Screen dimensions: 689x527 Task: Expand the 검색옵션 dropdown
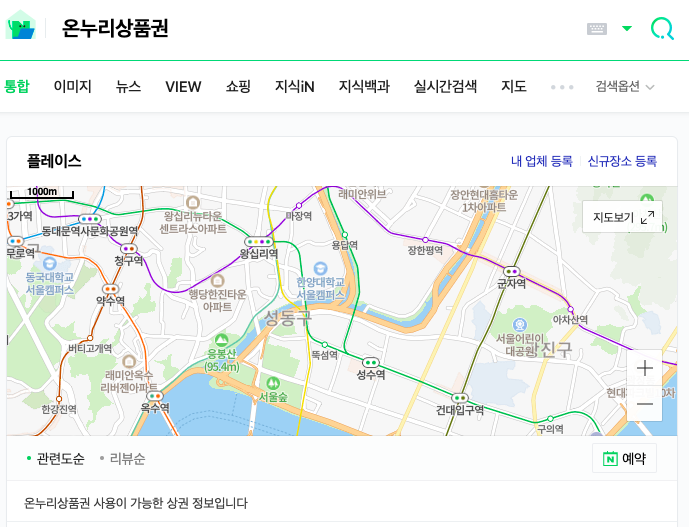pyautogui.click(x=625, y=86)
